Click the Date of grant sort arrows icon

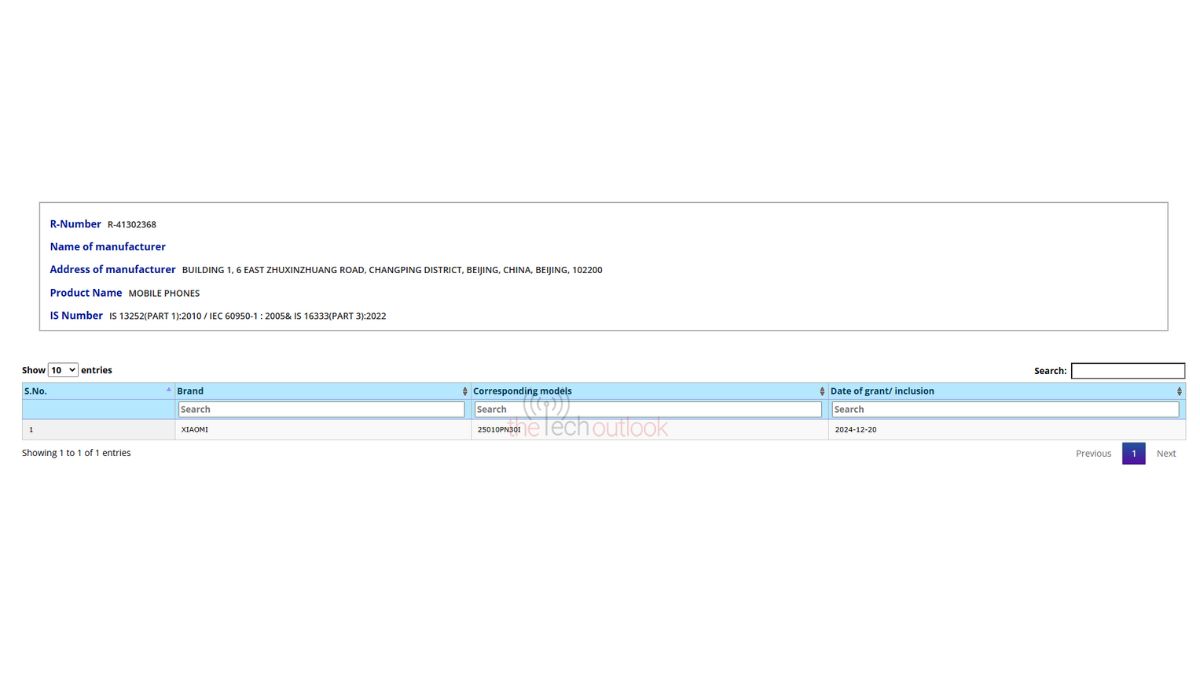(x=1180, y=391)
